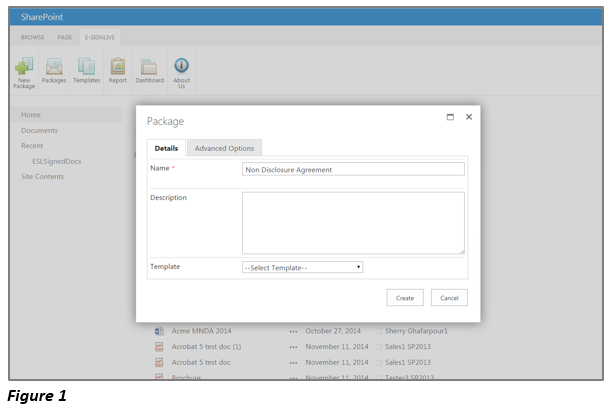Open the Select Template dropdown

click(x=302, y=267)
